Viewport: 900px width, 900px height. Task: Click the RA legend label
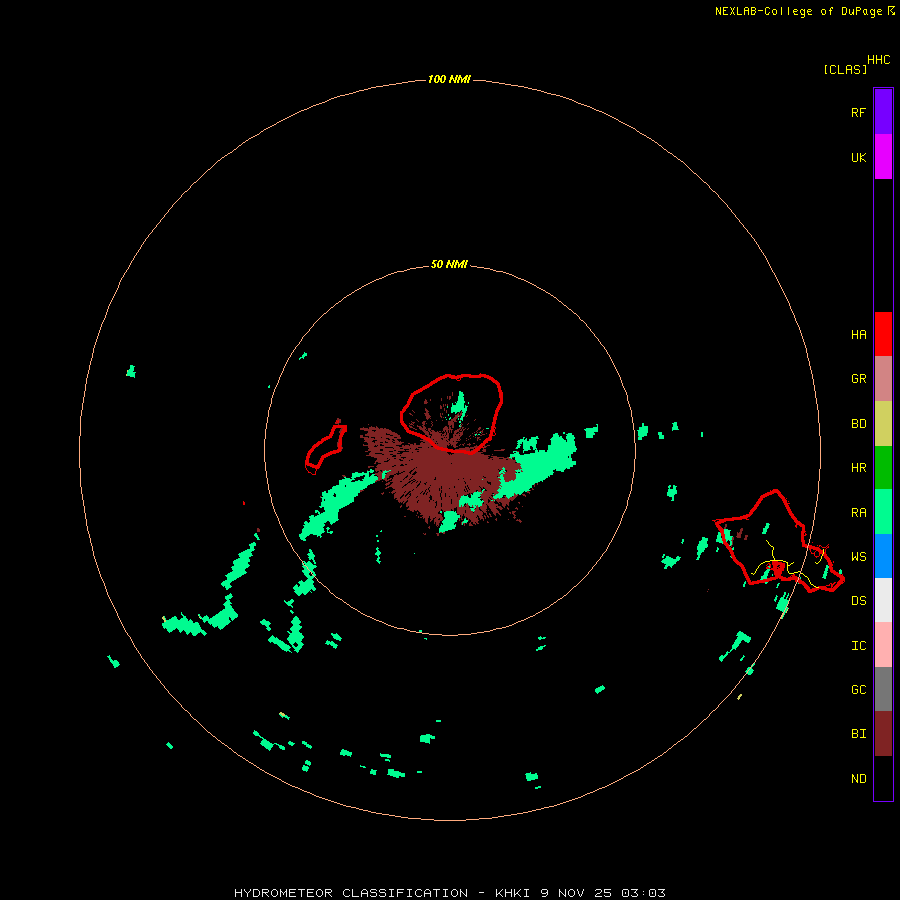(858, 513)
